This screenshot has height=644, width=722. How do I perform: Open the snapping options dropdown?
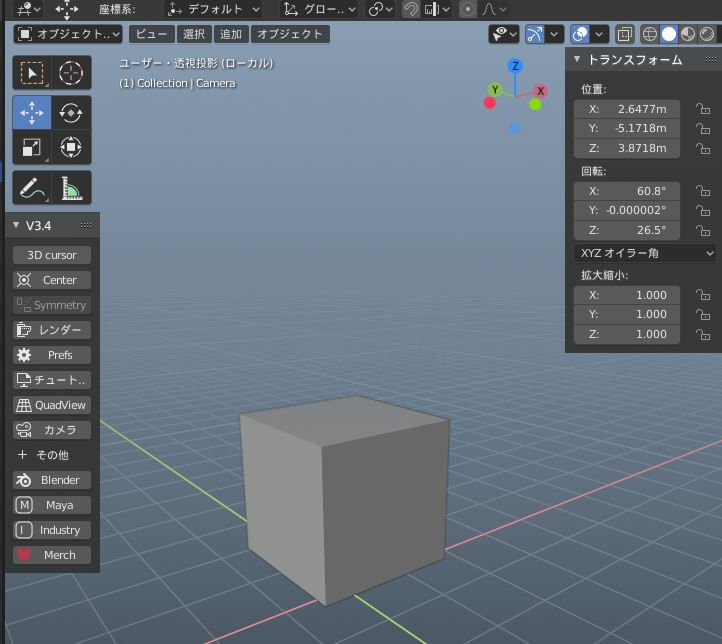(x=437, y=9)
